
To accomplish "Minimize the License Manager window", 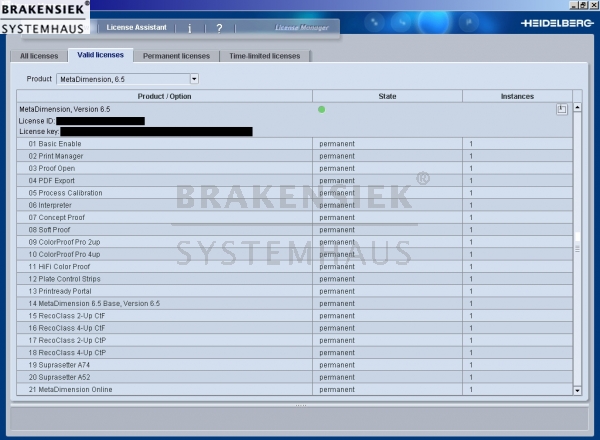I will click(573, 5).
